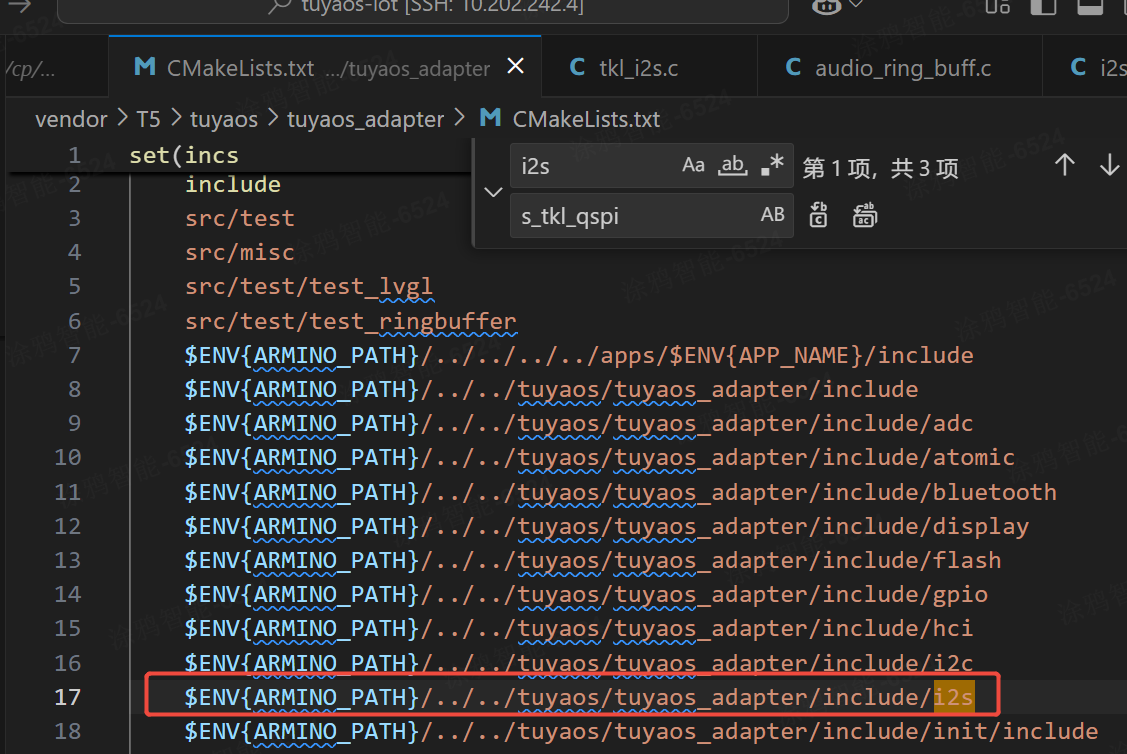Click the Replace All icon

coord(865,215)
